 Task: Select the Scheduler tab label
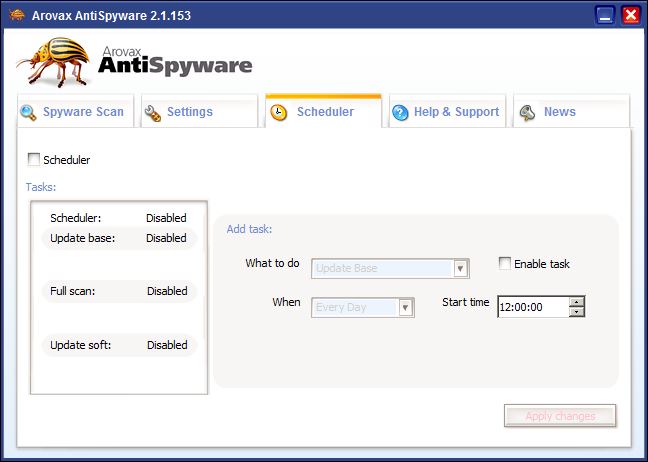pos(325,112)
